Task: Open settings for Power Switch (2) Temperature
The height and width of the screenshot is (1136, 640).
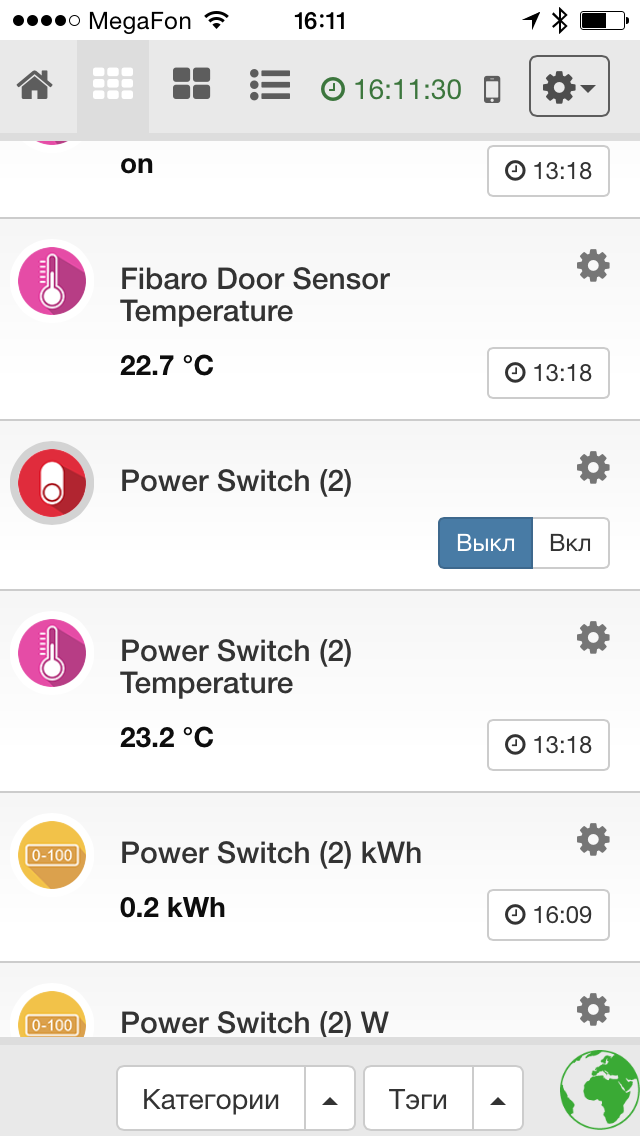Action: pos(593,637)
